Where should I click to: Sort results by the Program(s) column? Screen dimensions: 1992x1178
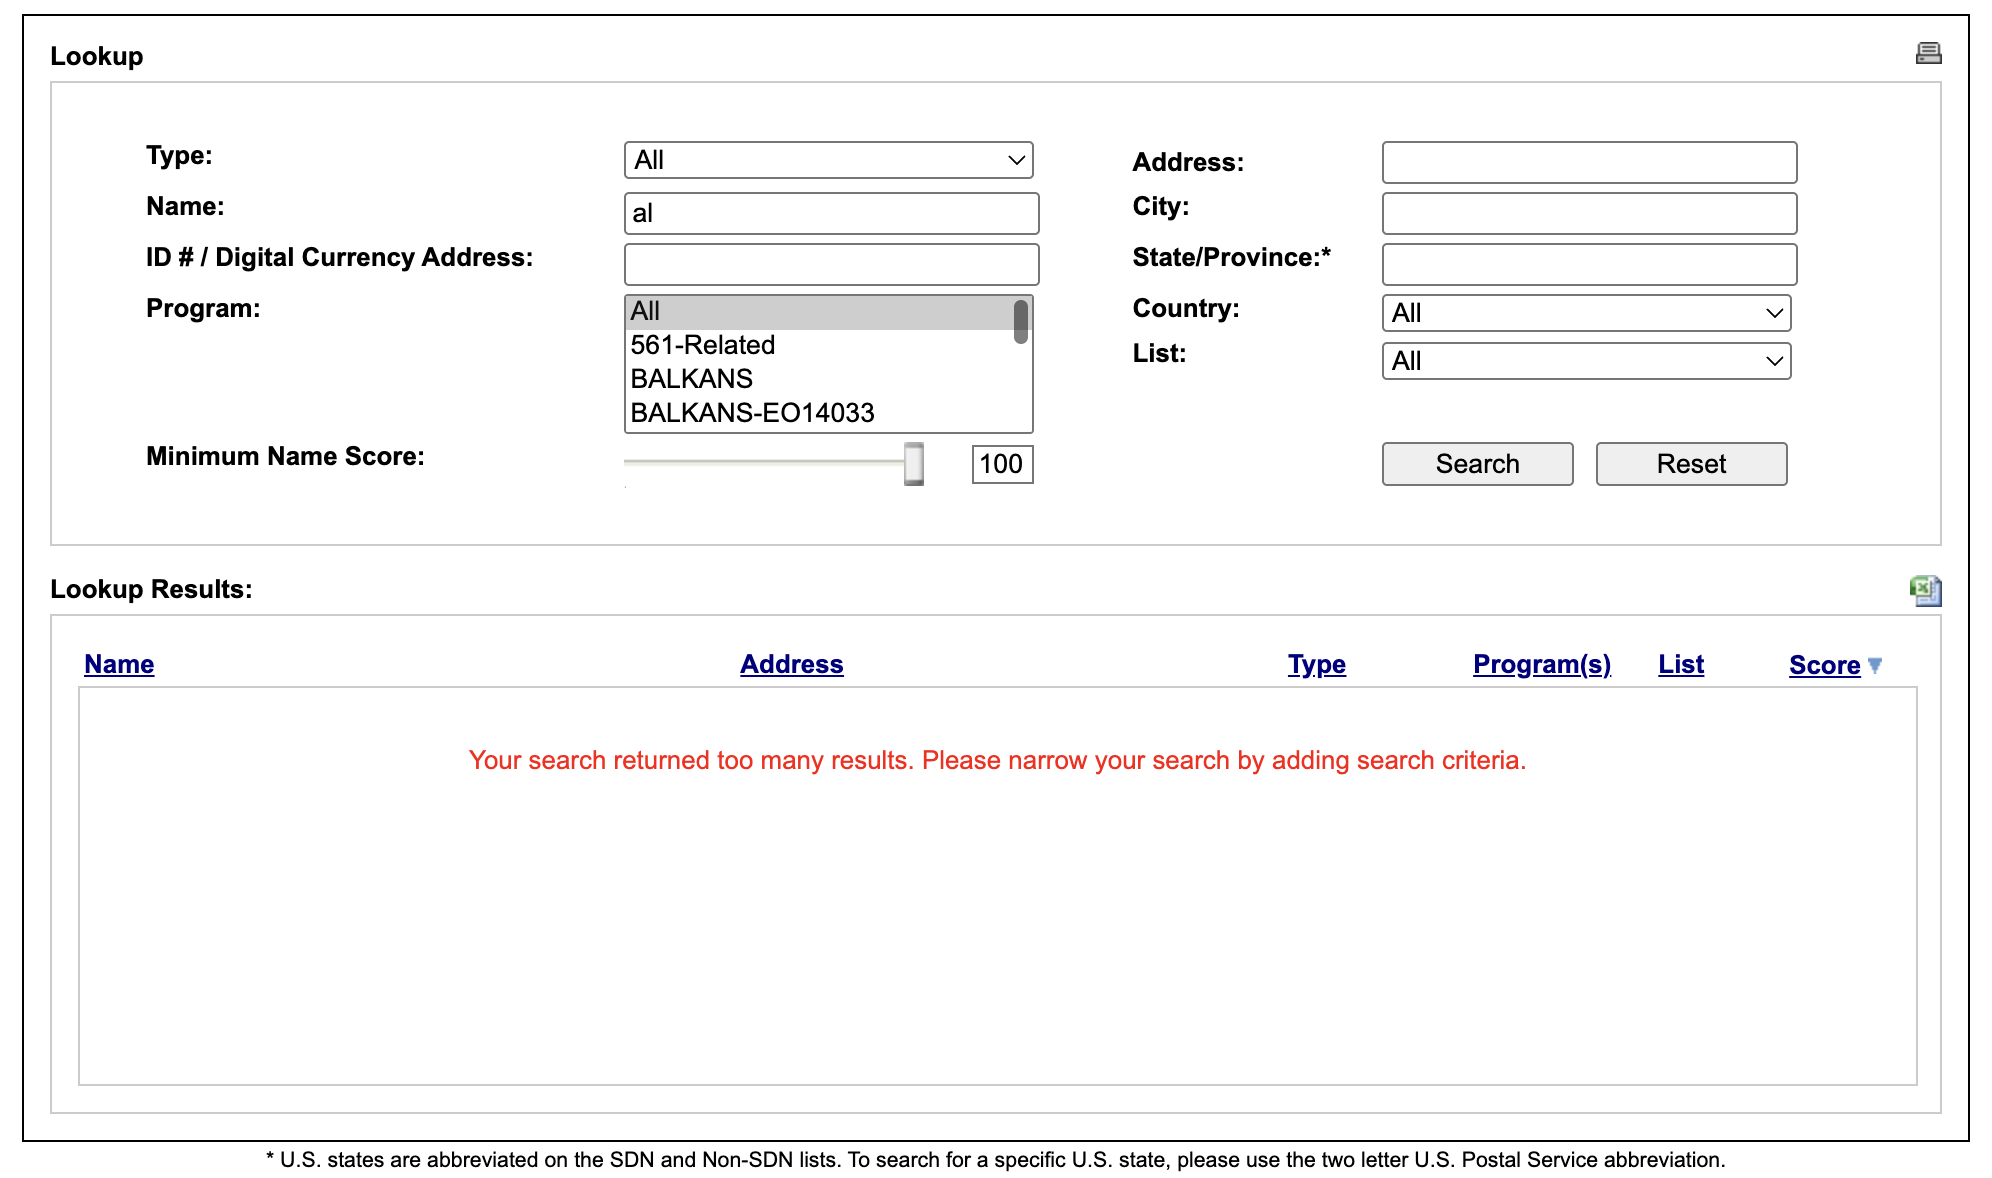pos(1541,664)
